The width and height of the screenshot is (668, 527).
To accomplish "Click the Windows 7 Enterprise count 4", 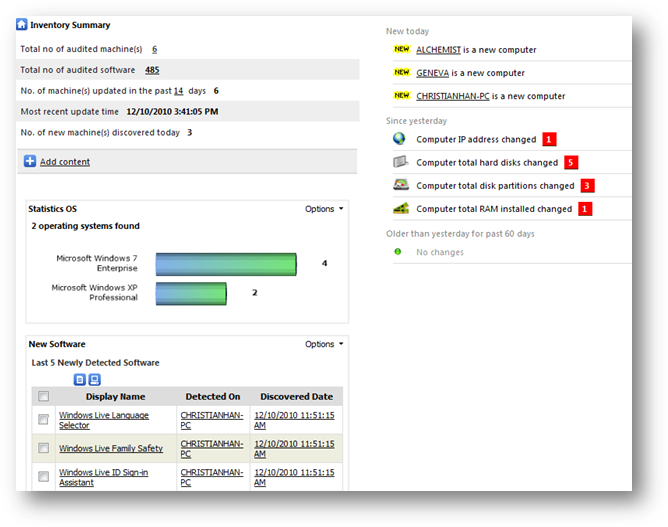I will [325, 263].
